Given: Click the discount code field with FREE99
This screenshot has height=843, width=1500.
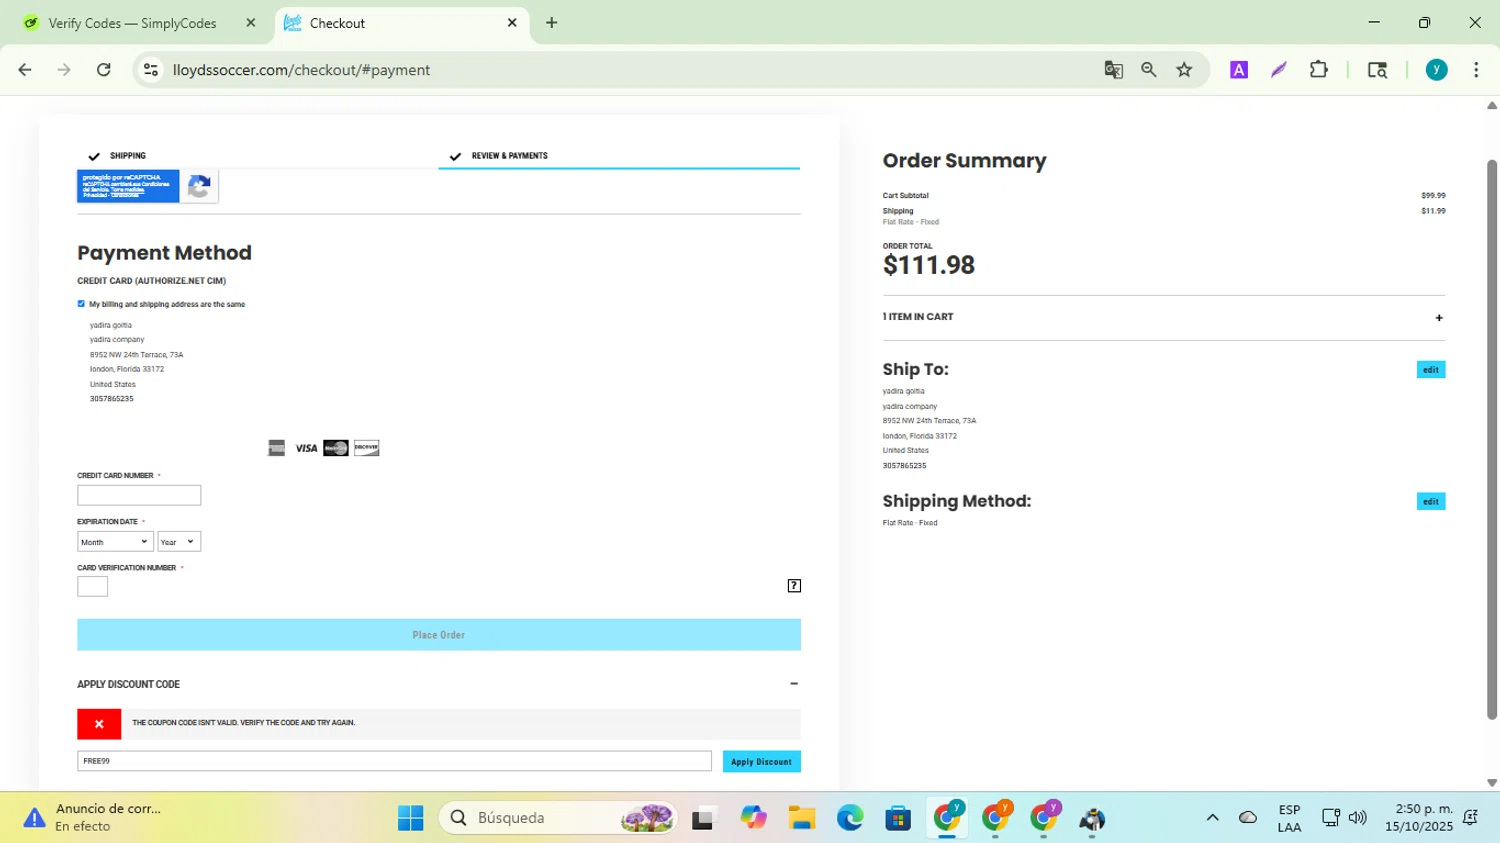Looking at the screenshot, I should click(394, 761).
